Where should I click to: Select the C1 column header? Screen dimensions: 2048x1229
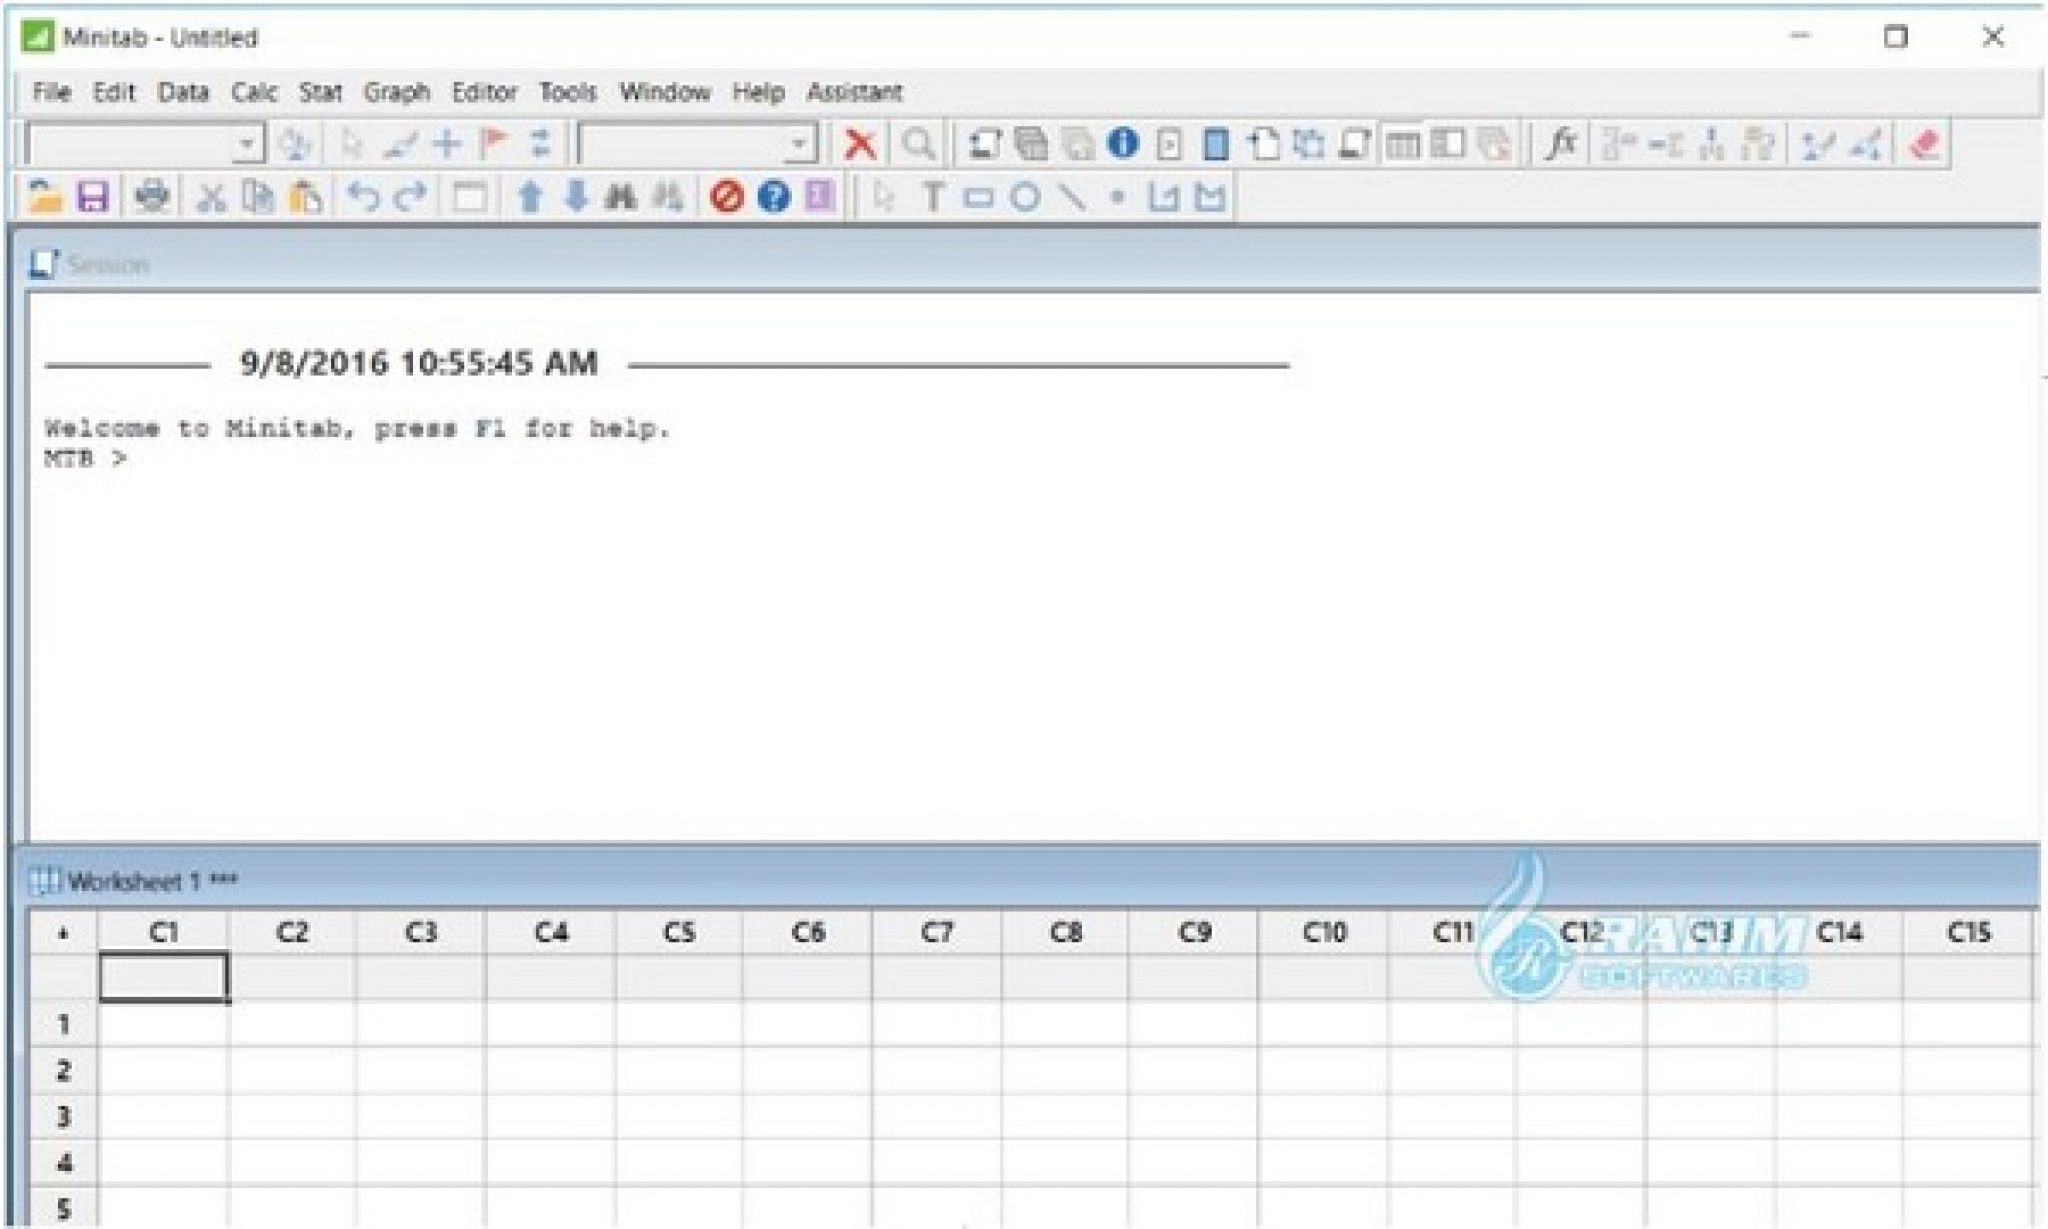click(163, 930)
